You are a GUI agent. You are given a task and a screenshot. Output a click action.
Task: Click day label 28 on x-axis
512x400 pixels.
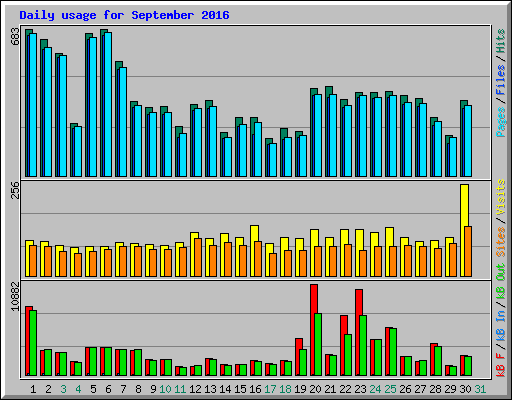coord(435,389)
